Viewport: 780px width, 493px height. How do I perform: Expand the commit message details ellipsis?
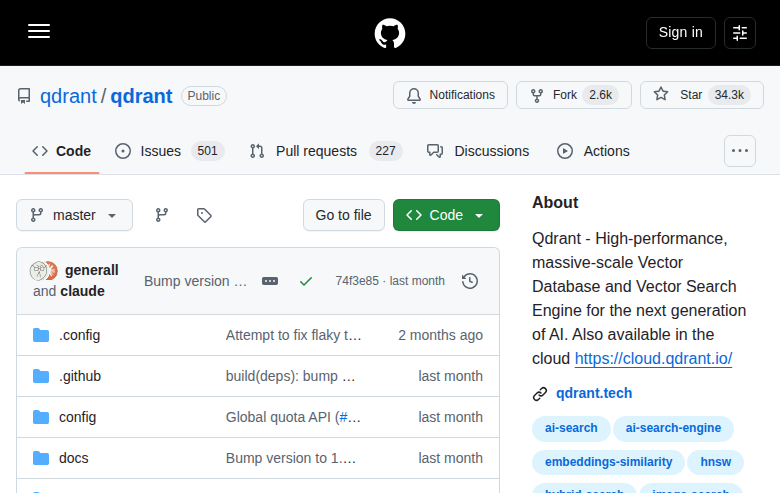pyautogui.click(x=270, y=281)
